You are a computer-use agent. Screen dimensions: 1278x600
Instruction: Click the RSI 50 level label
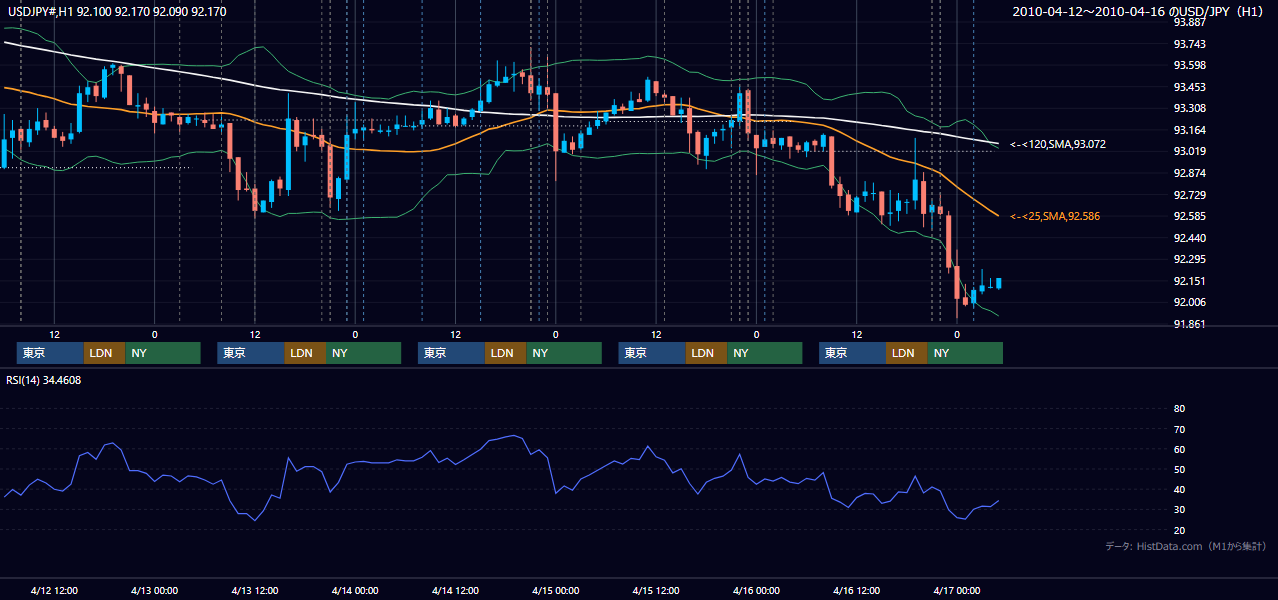[1179, 469]
